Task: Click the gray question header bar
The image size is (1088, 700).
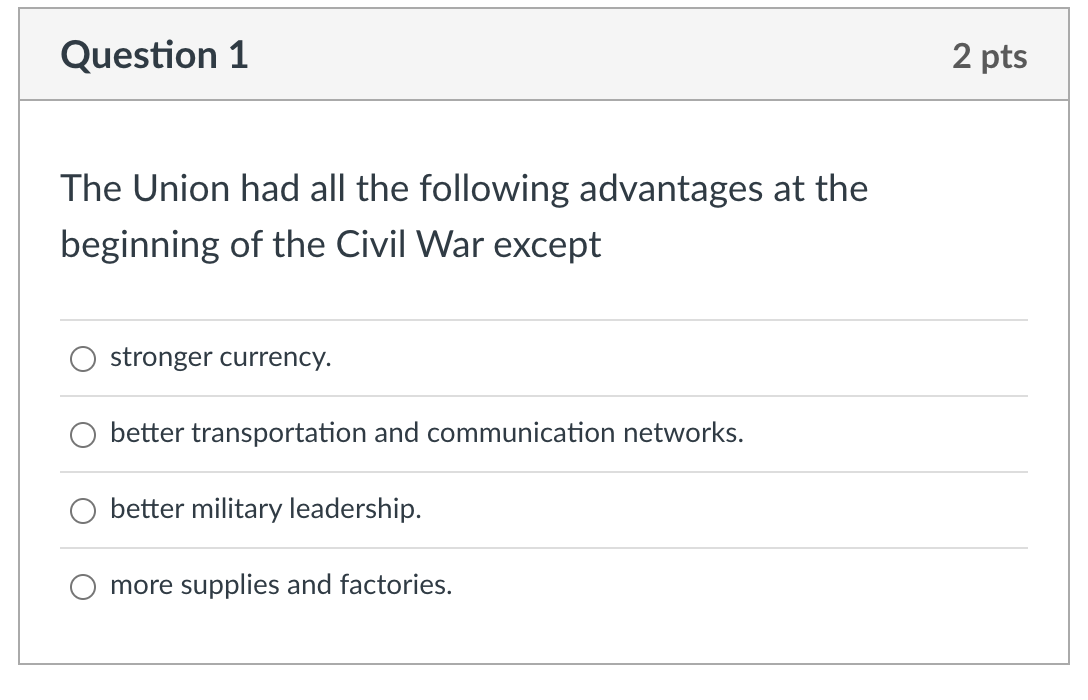Action: coord(544,55)
